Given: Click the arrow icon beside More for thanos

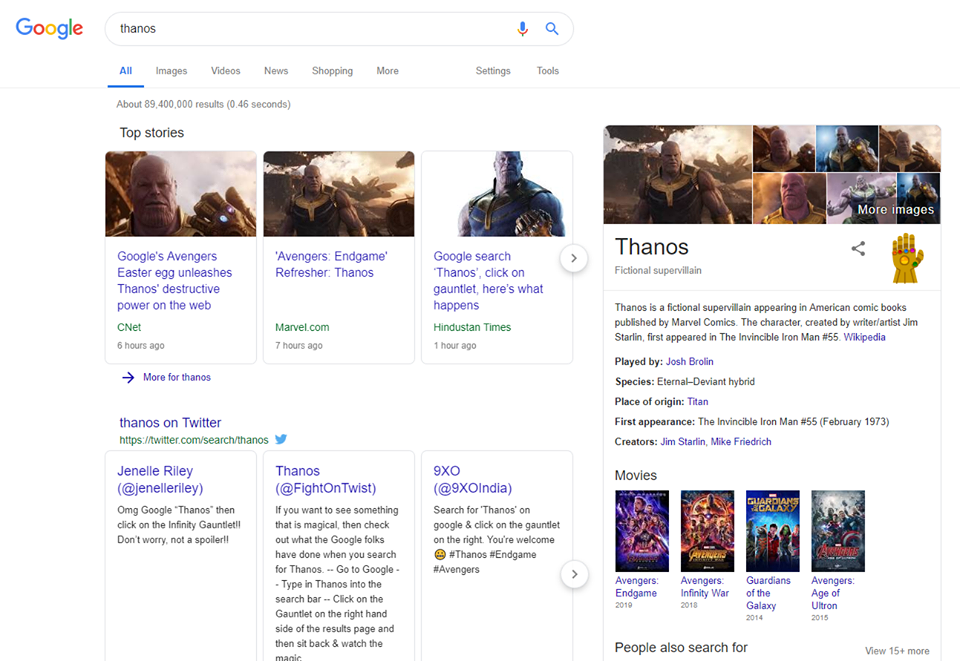Looking at the screenshot, I should pos(128,377).
